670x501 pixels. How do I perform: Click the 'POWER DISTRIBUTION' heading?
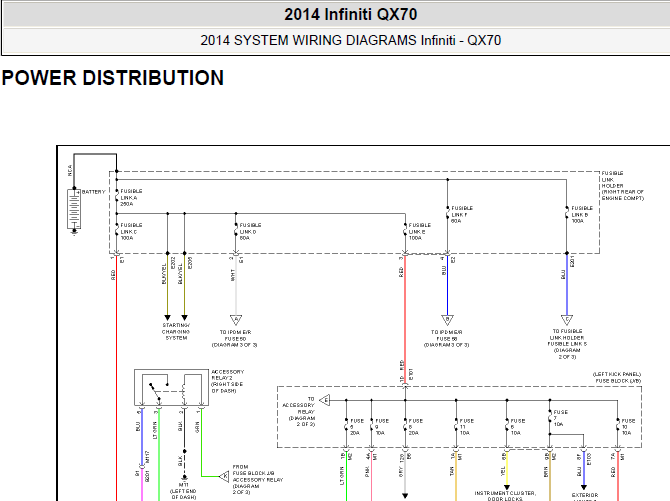coord(113,78)
